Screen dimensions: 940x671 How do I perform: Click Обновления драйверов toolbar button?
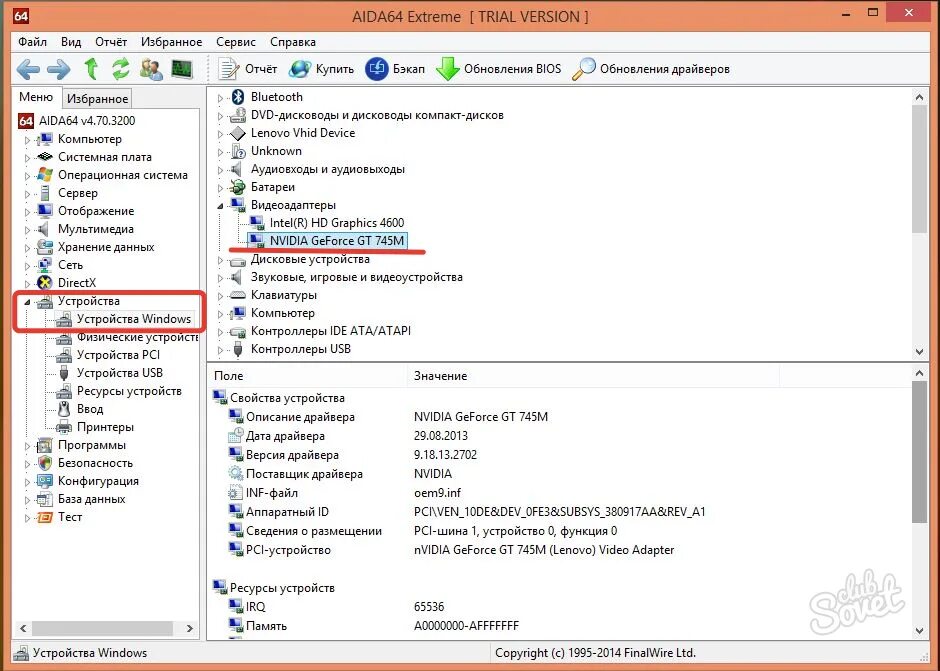[650, 69]
